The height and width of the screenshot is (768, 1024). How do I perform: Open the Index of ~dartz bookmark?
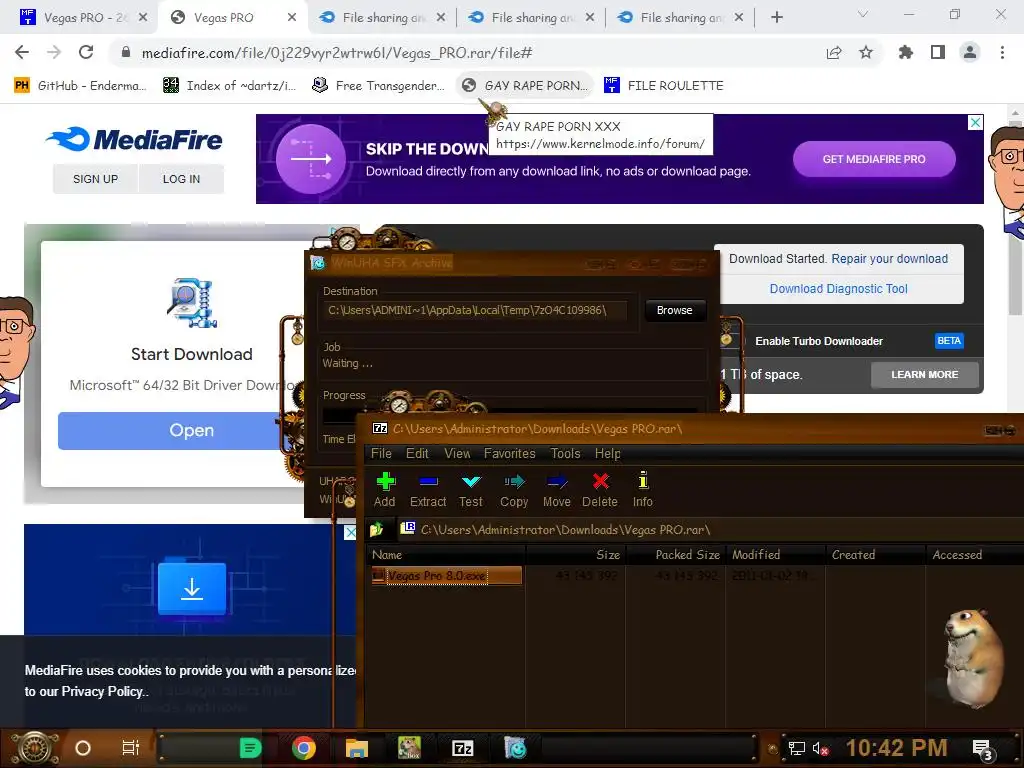(x=229, y=86)
